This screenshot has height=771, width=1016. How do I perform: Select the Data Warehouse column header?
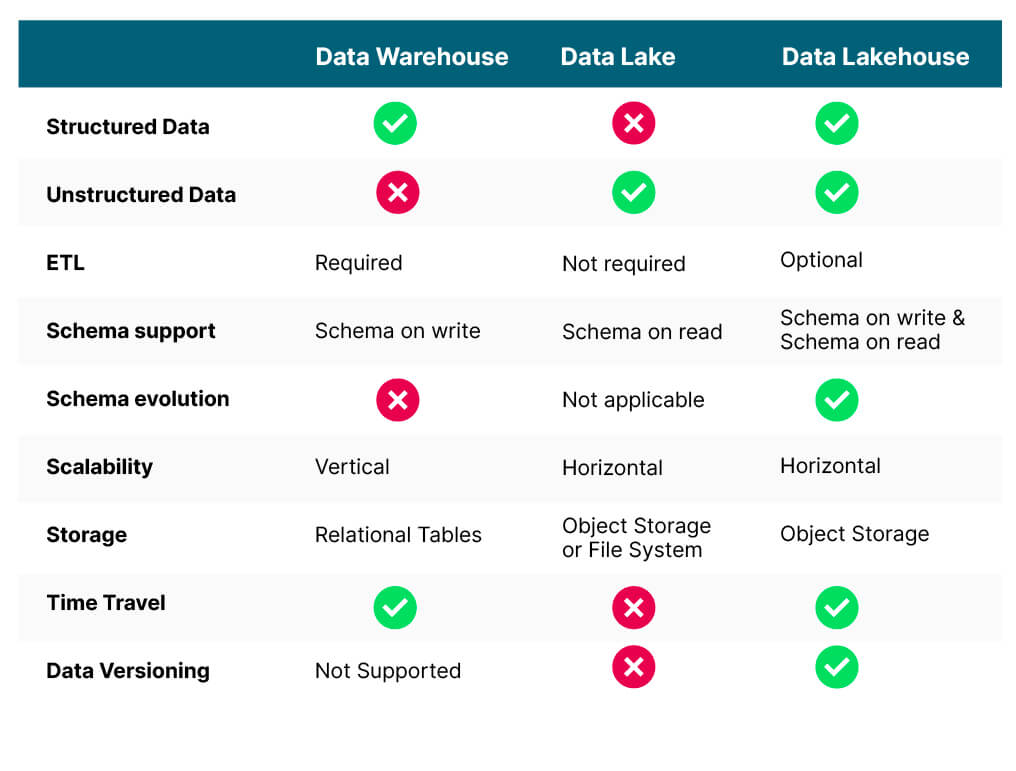(x=412, y=57)
